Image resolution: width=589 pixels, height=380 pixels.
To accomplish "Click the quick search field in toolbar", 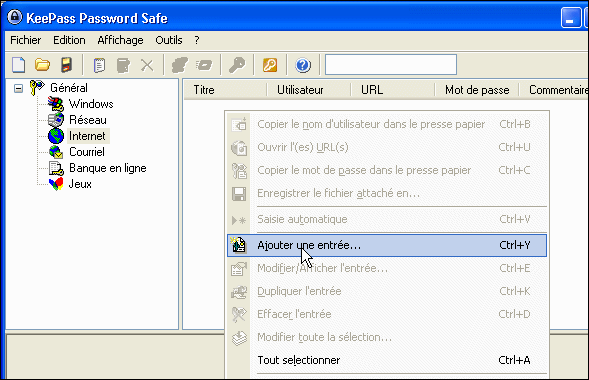I will click(x=391, y=65).
